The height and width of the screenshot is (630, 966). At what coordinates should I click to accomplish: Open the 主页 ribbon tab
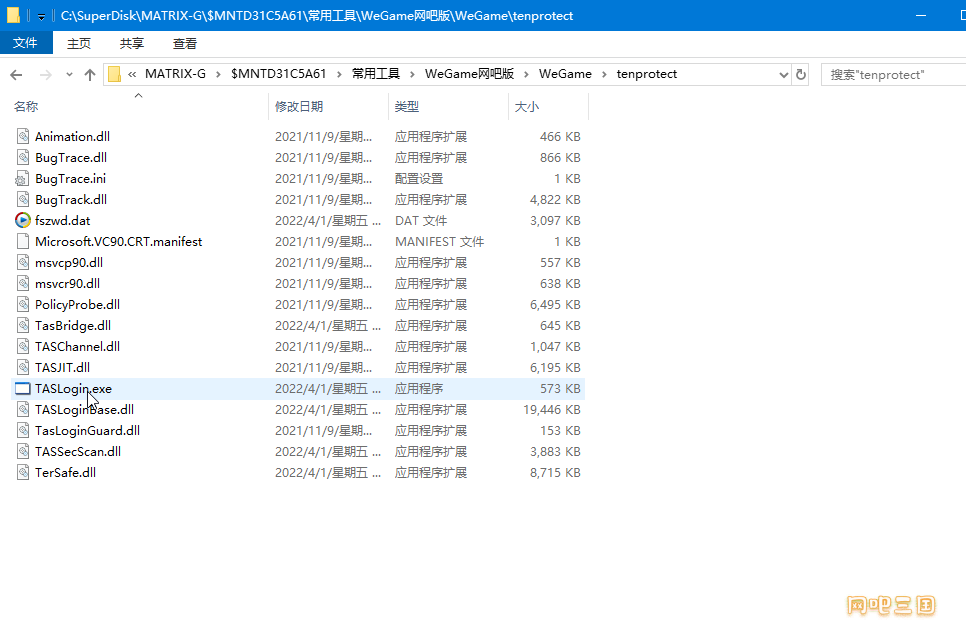tap(79, 43)
